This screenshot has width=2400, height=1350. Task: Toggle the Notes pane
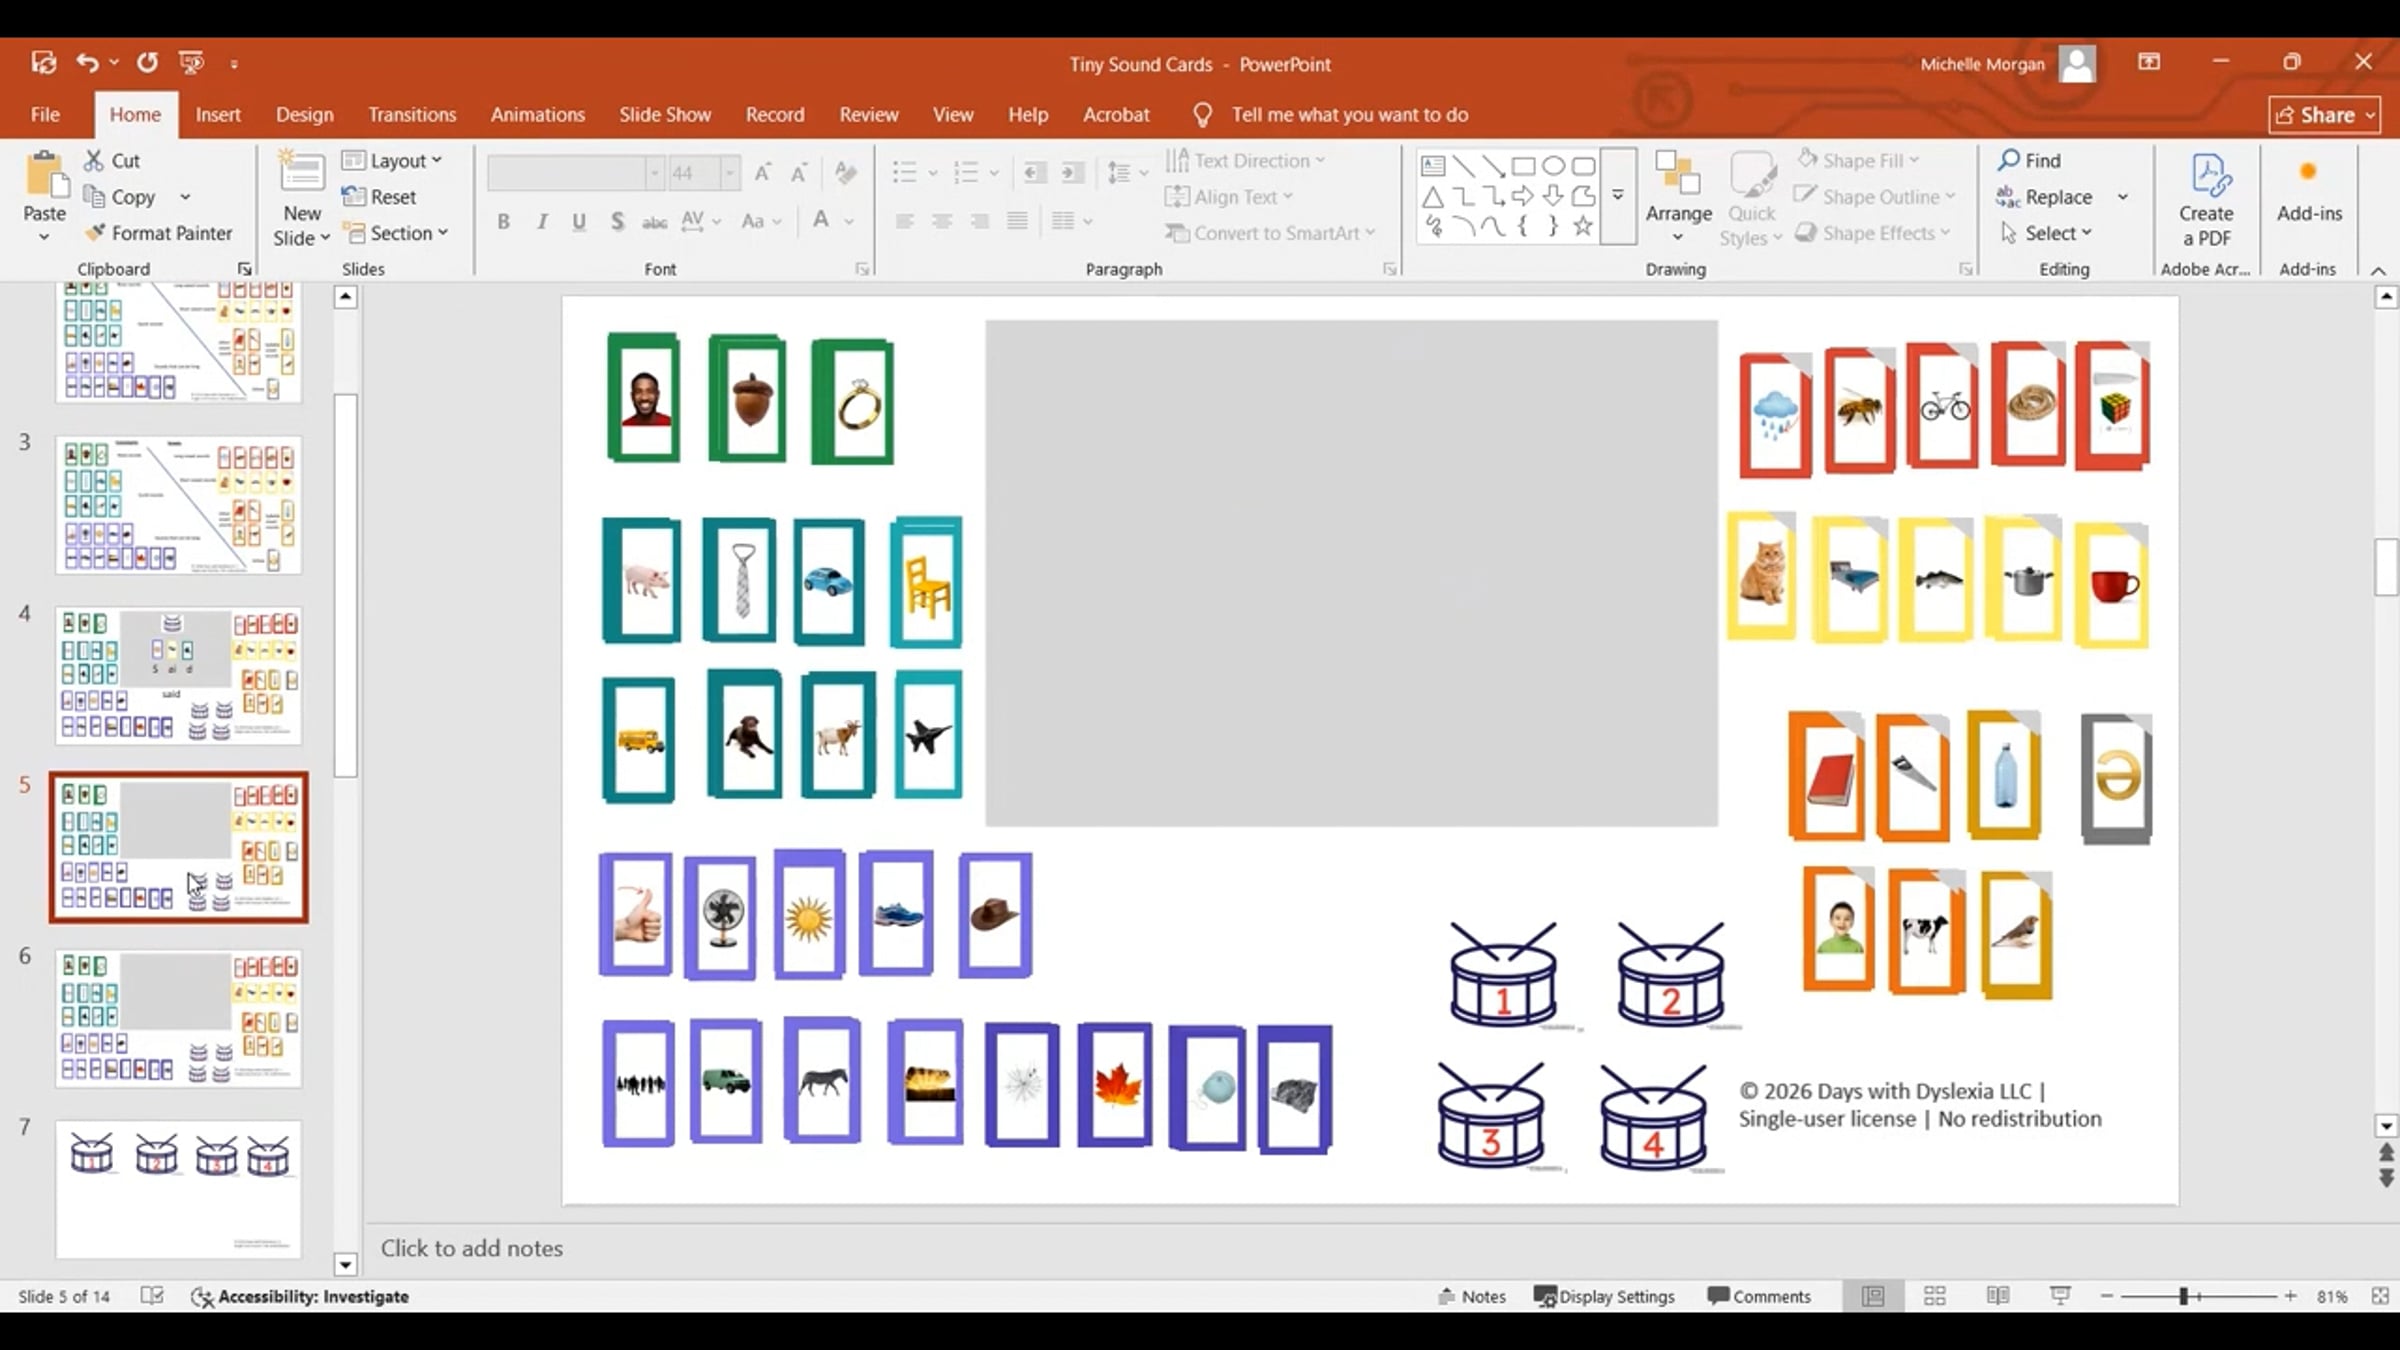(x=1472, y=1296)
